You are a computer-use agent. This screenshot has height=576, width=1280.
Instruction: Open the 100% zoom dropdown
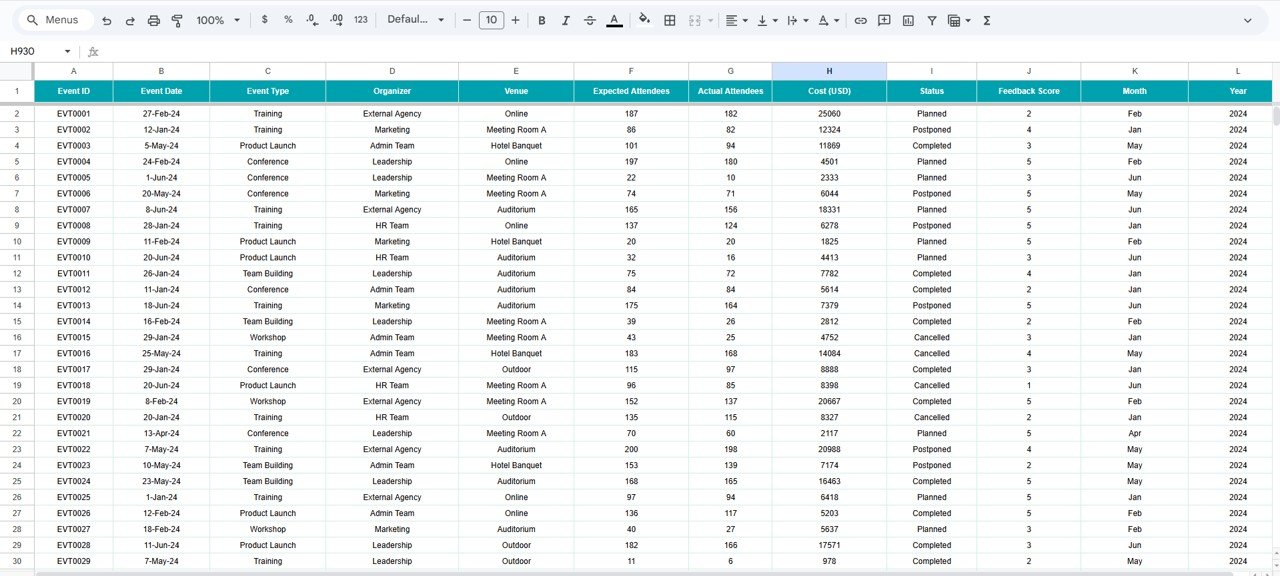click(x=218, y=20)
